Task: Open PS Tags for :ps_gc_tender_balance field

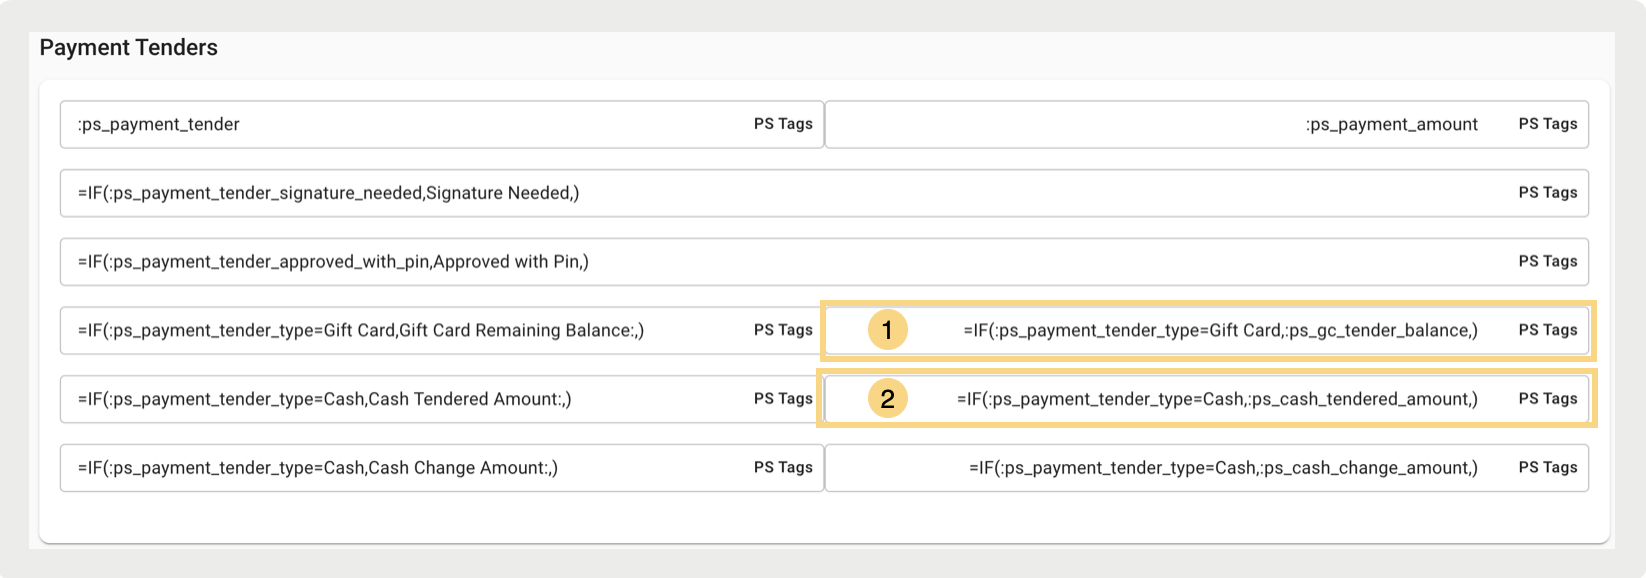Action: (x=1548, y=330)
